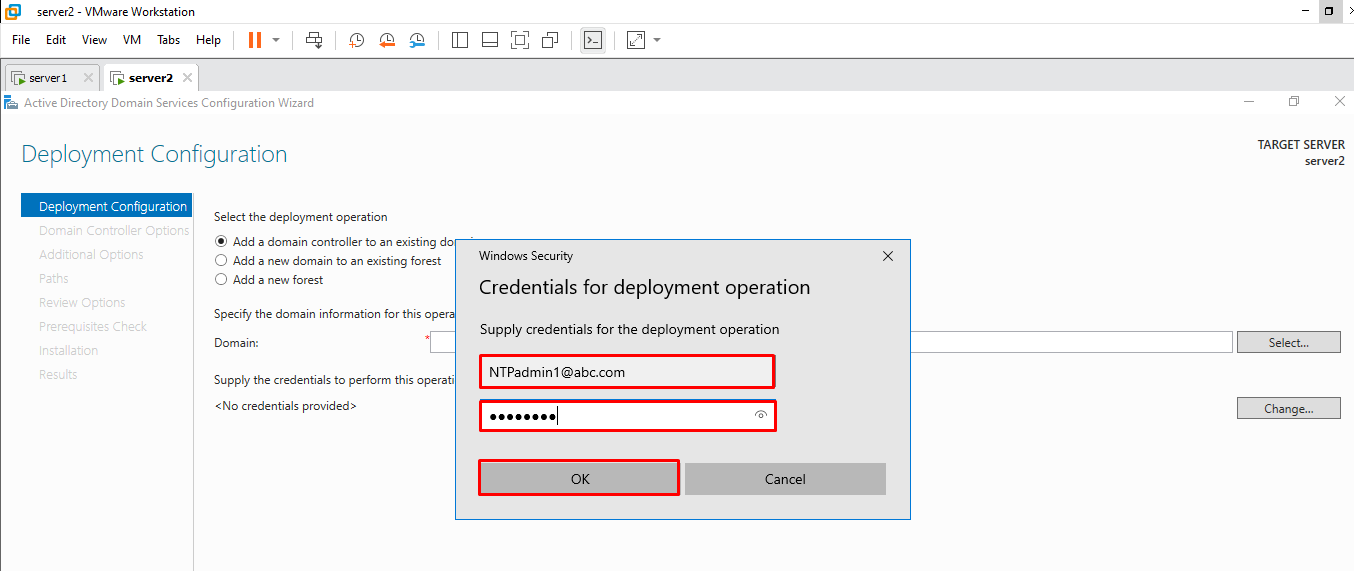
Task: Open the View menu
Action: pos(94,40)
